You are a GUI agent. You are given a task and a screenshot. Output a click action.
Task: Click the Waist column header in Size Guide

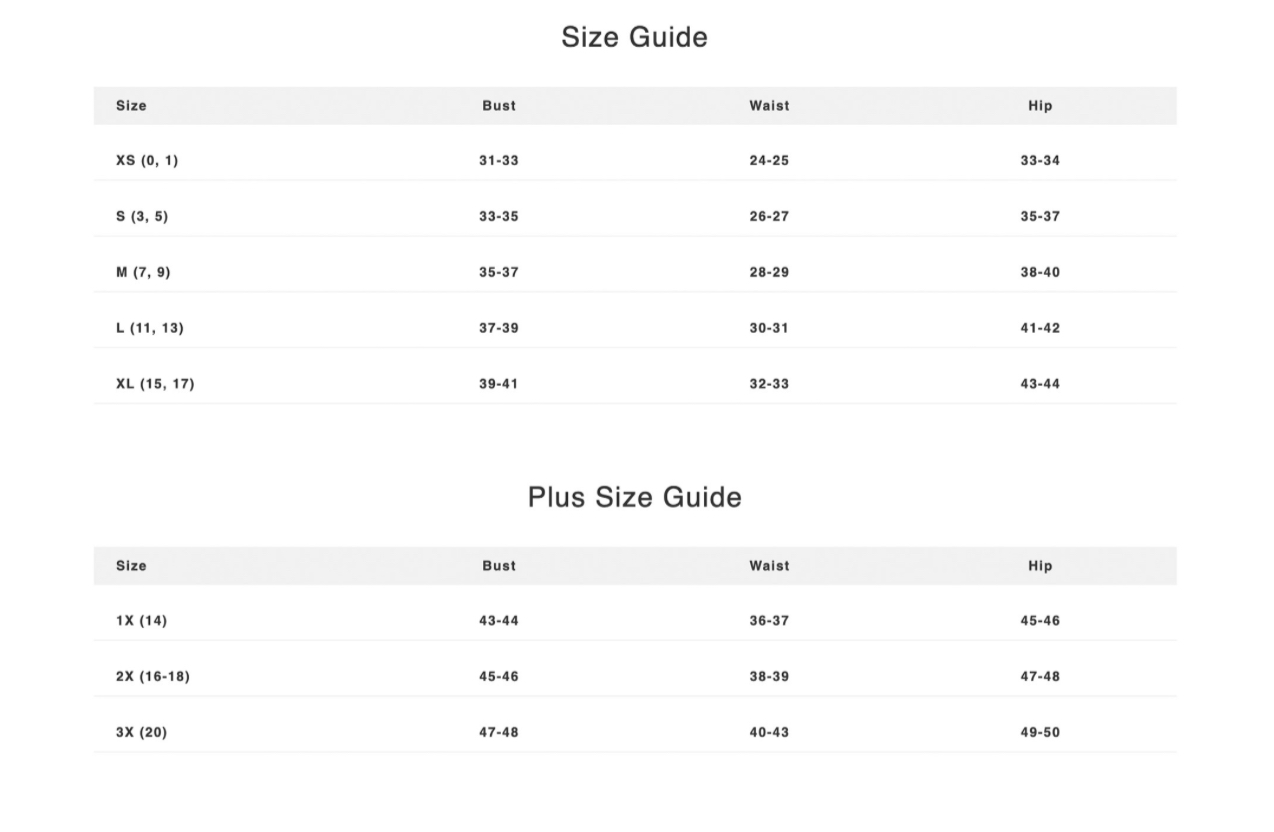769,105
